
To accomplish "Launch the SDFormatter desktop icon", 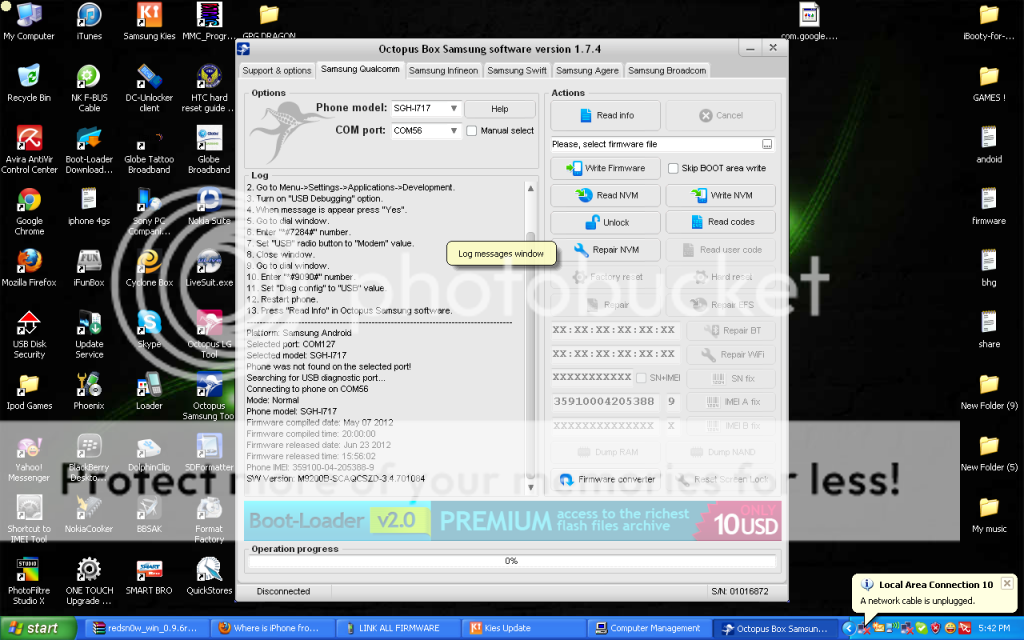I will click(x=209, y=453).
